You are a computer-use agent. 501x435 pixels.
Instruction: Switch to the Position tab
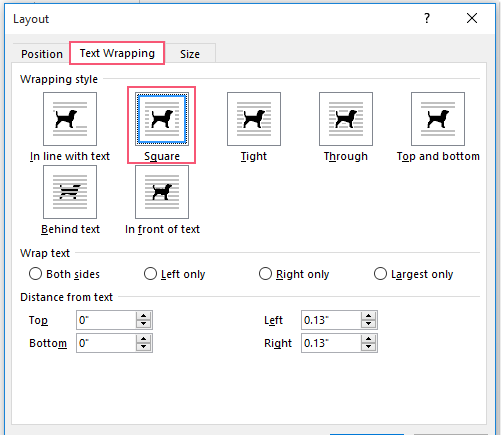click(42, 54)
